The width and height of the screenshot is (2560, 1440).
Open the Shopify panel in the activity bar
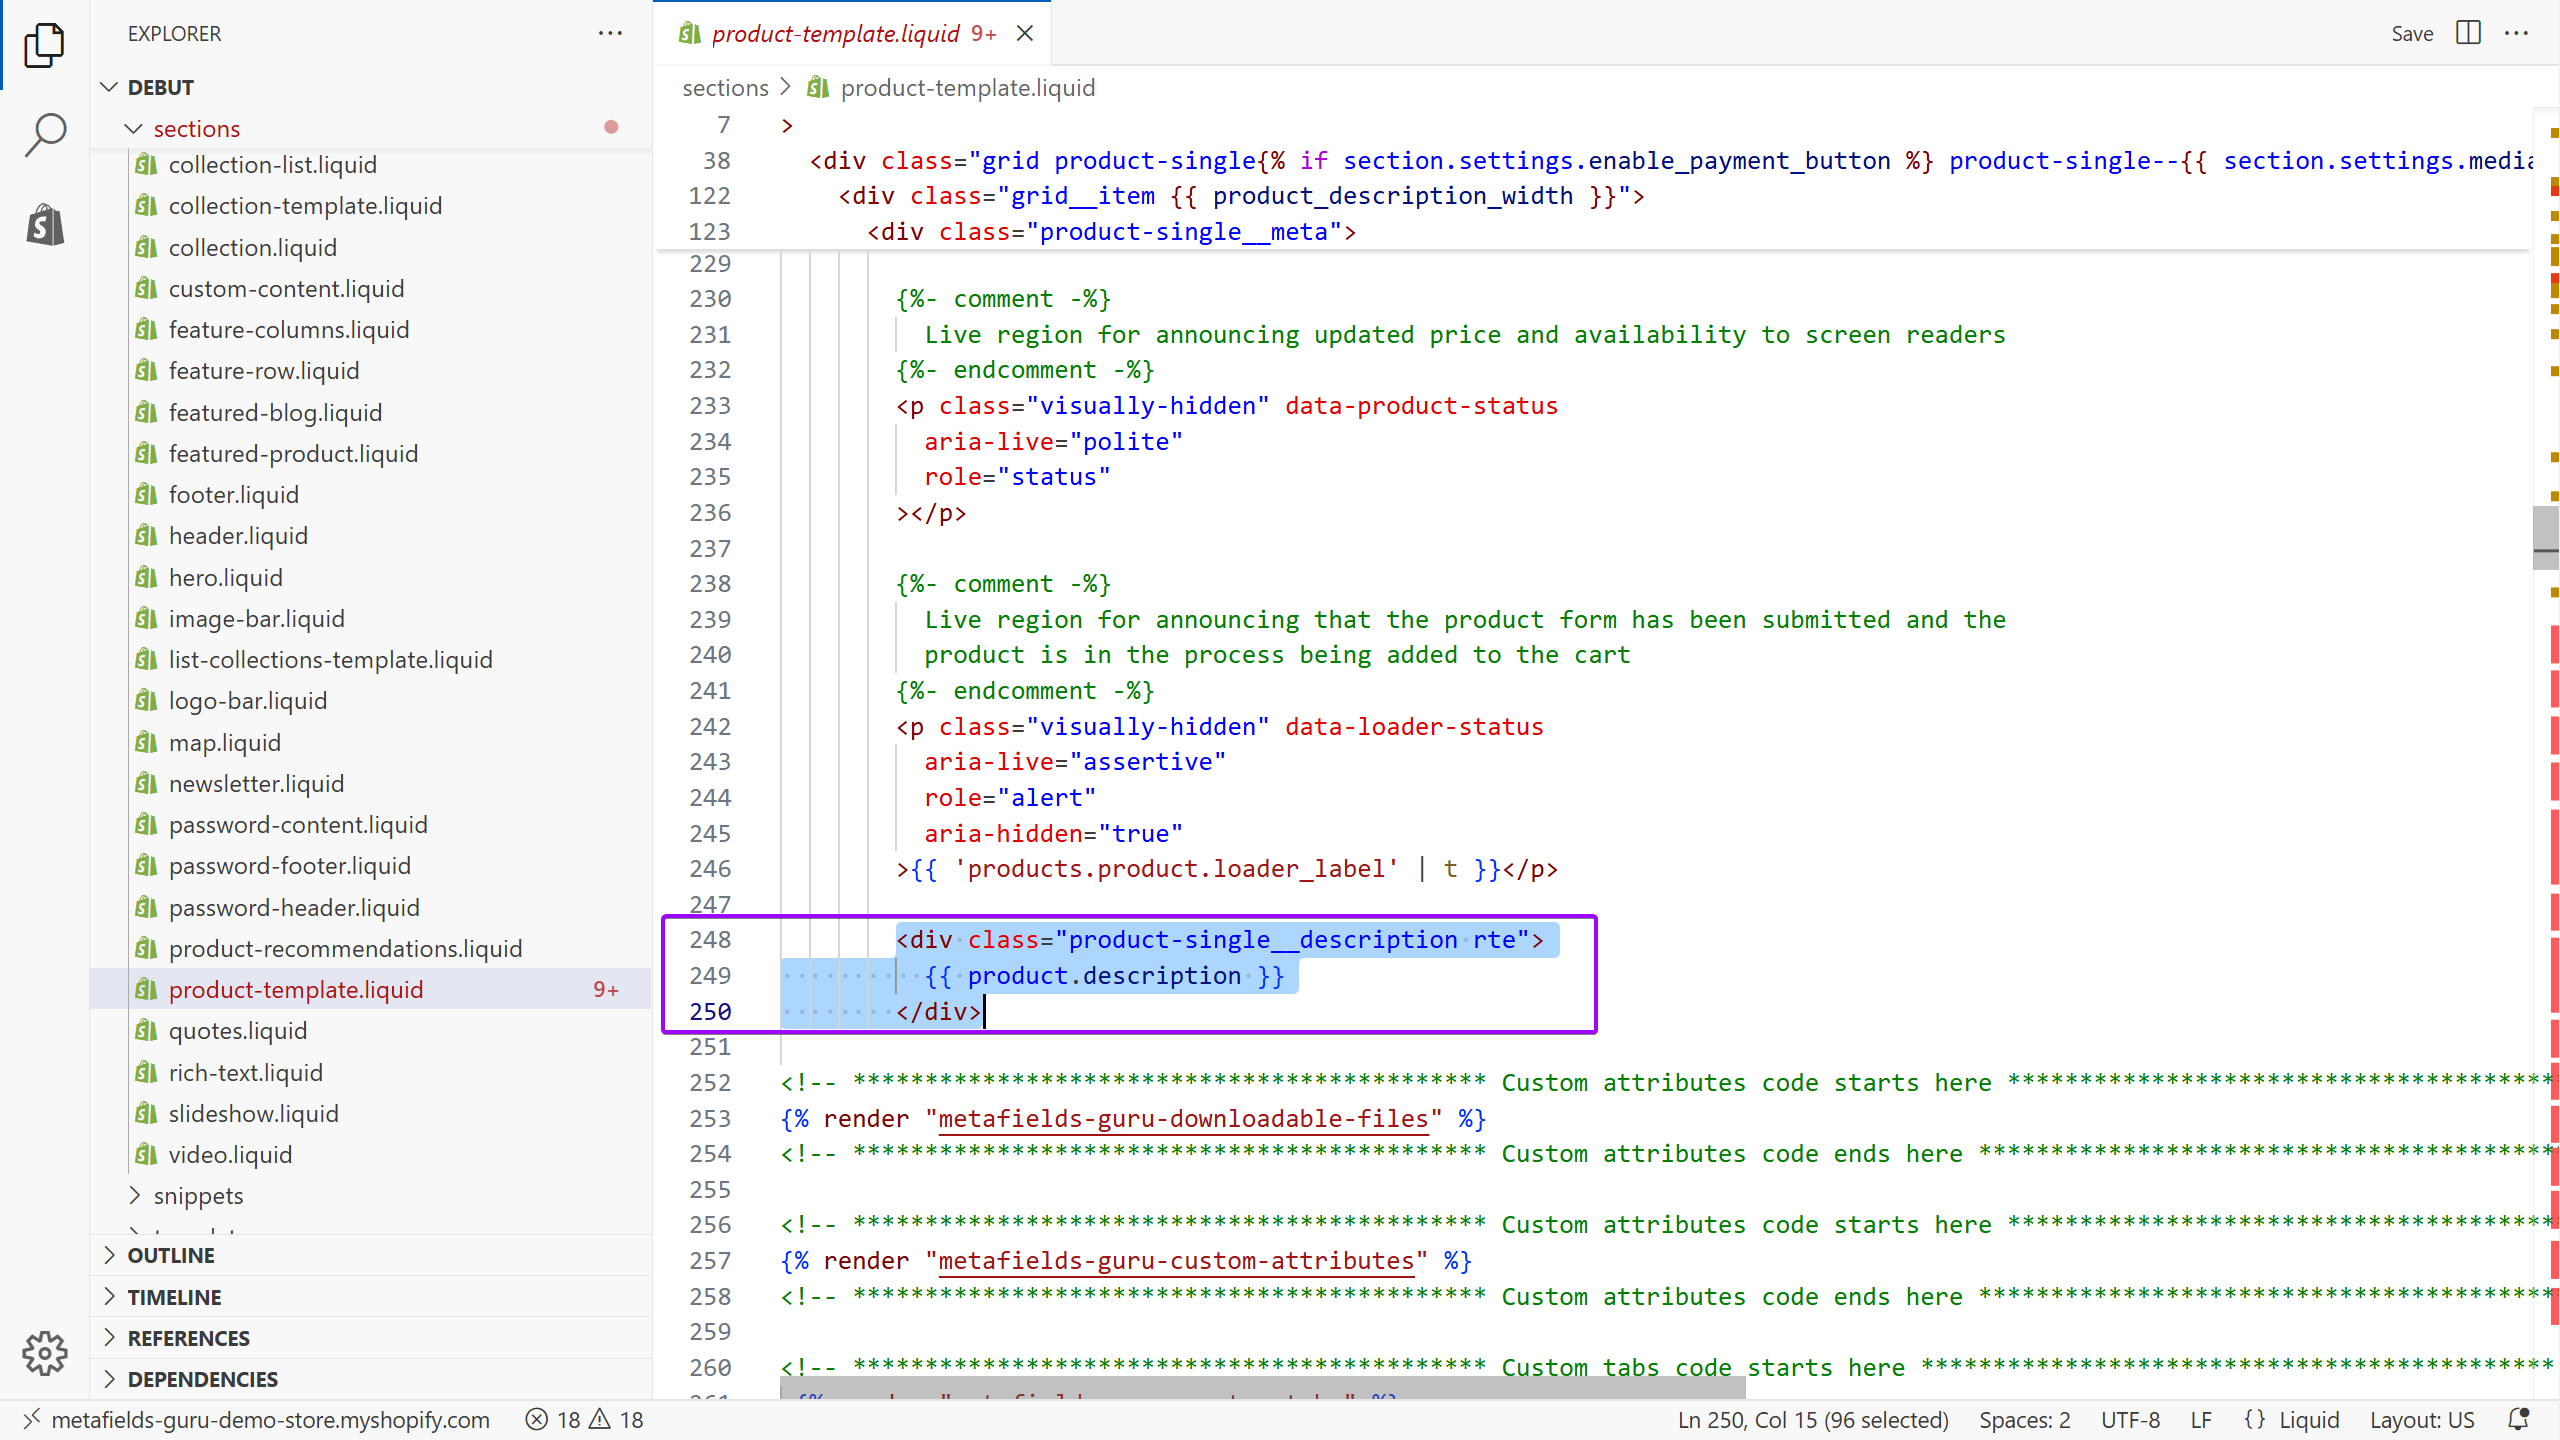coord(44,224)
